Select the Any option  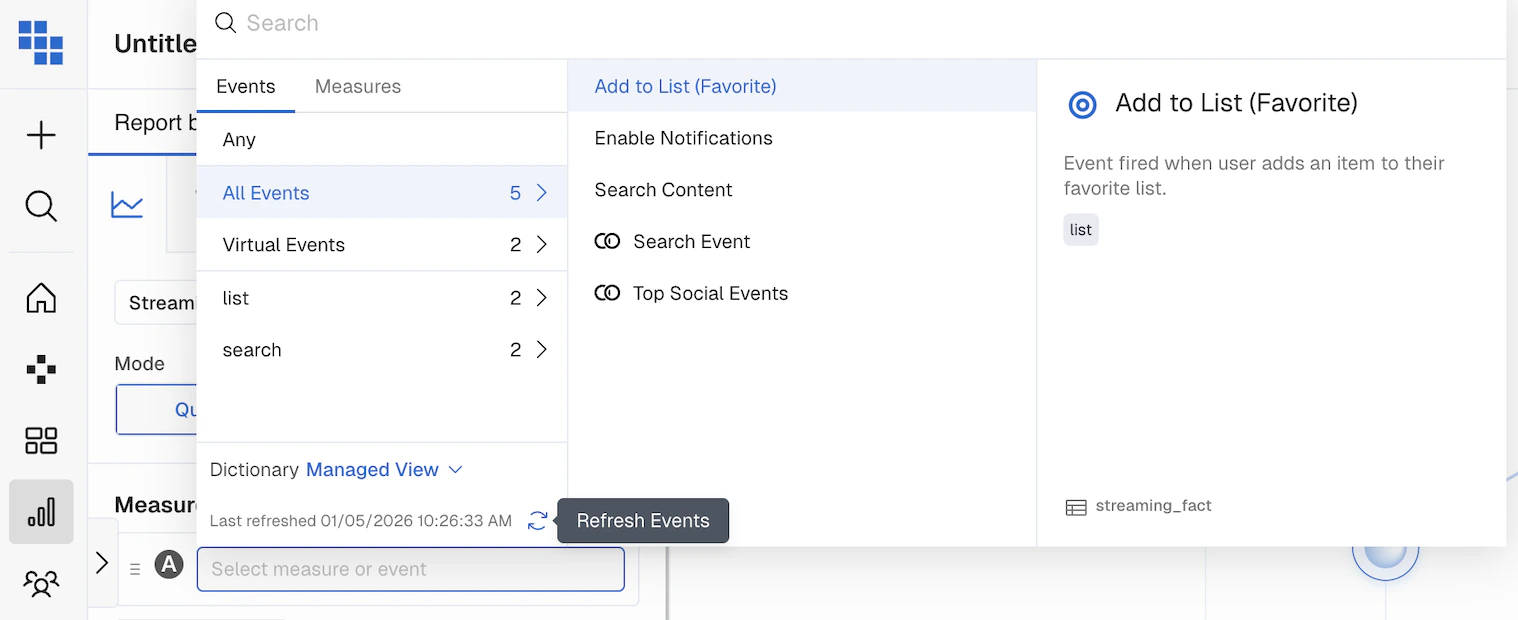tap(382, 140)
